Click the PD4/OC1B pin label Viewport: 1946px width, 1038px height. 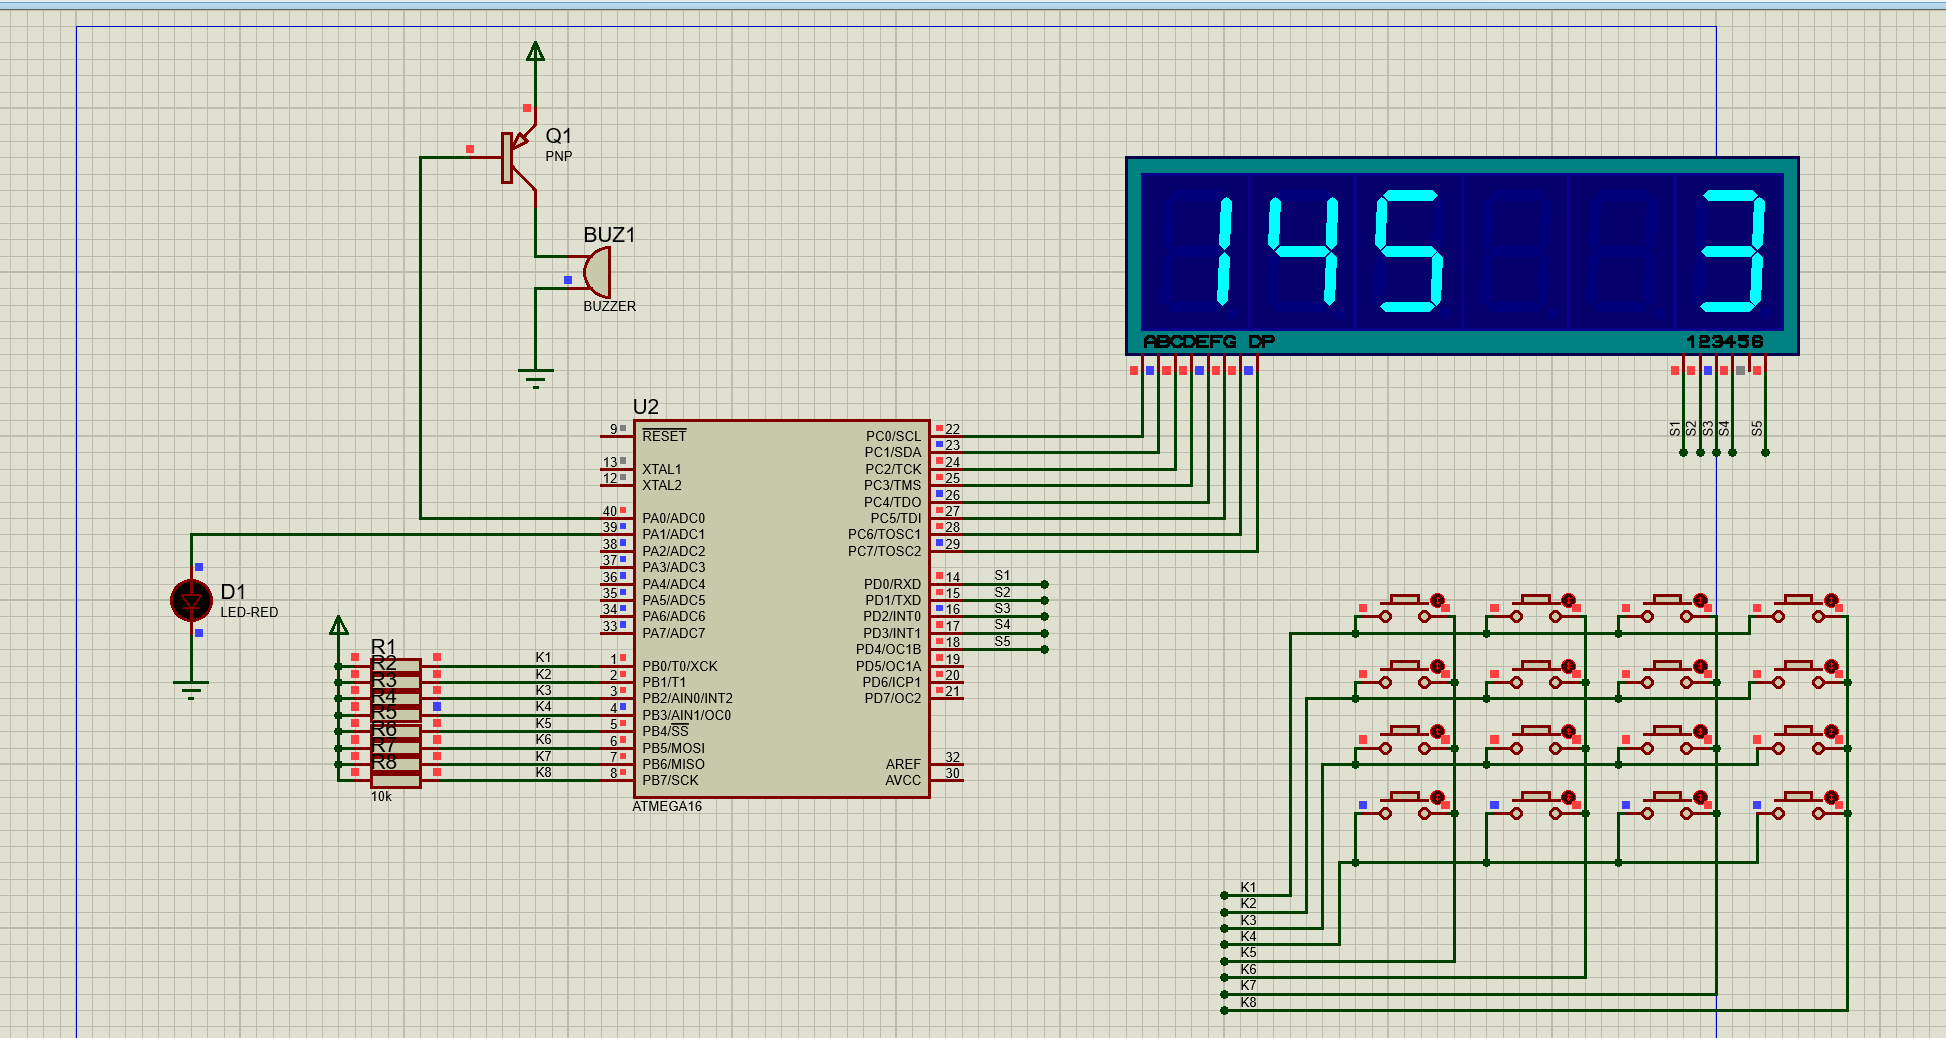click(888, 649)
